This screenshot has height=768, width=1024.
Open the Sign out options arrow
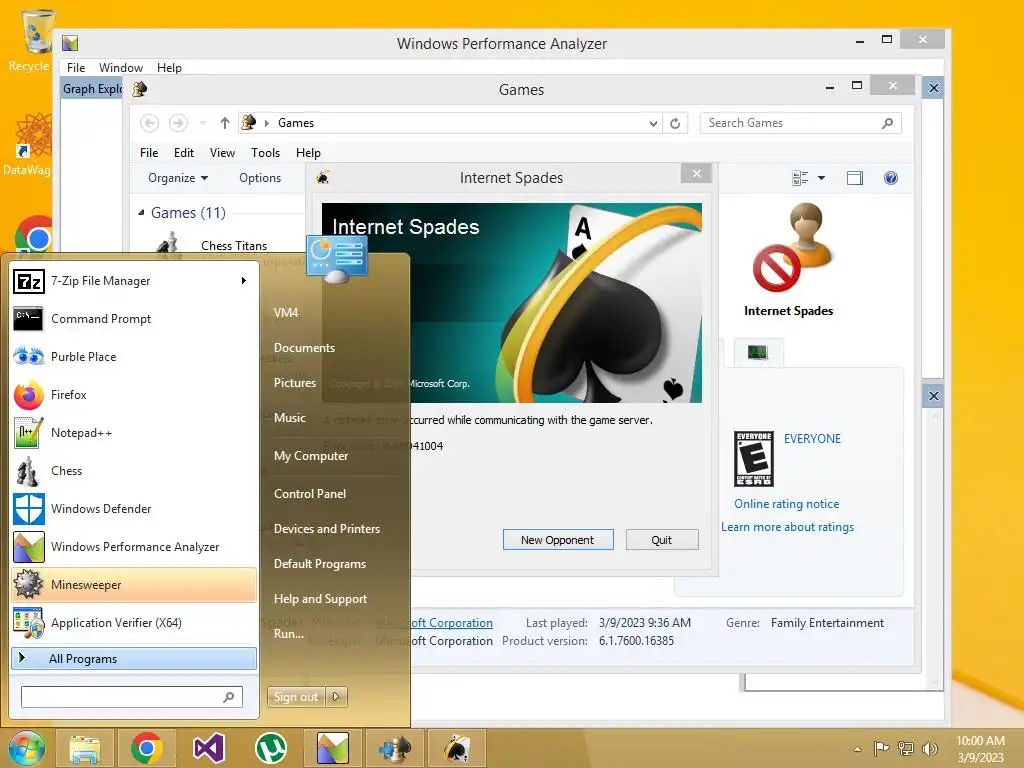pos(336,697)
